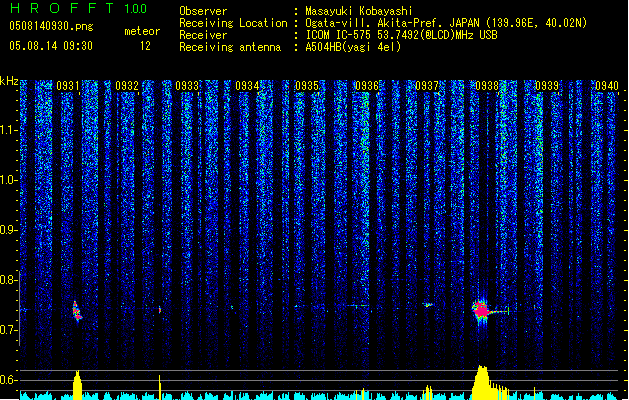Screen dimensions: 629x400
Task: Click the Receiving antenna label
Action: tap(230, 47)
